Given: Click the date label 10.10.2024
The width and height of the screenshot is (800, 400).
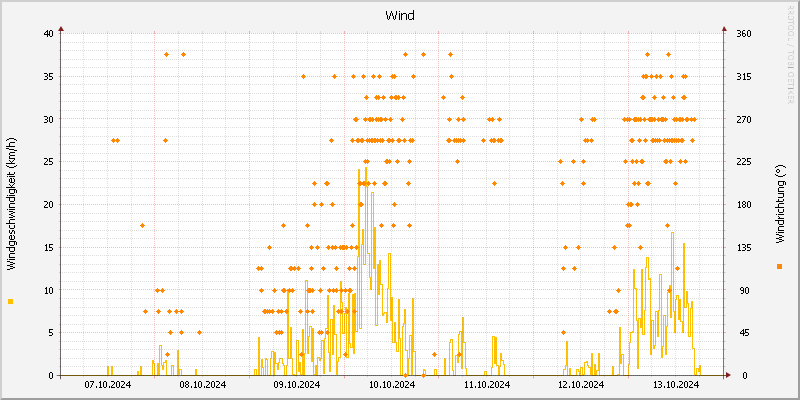Looking at the screenshot, I should click(x=391, y=385).
